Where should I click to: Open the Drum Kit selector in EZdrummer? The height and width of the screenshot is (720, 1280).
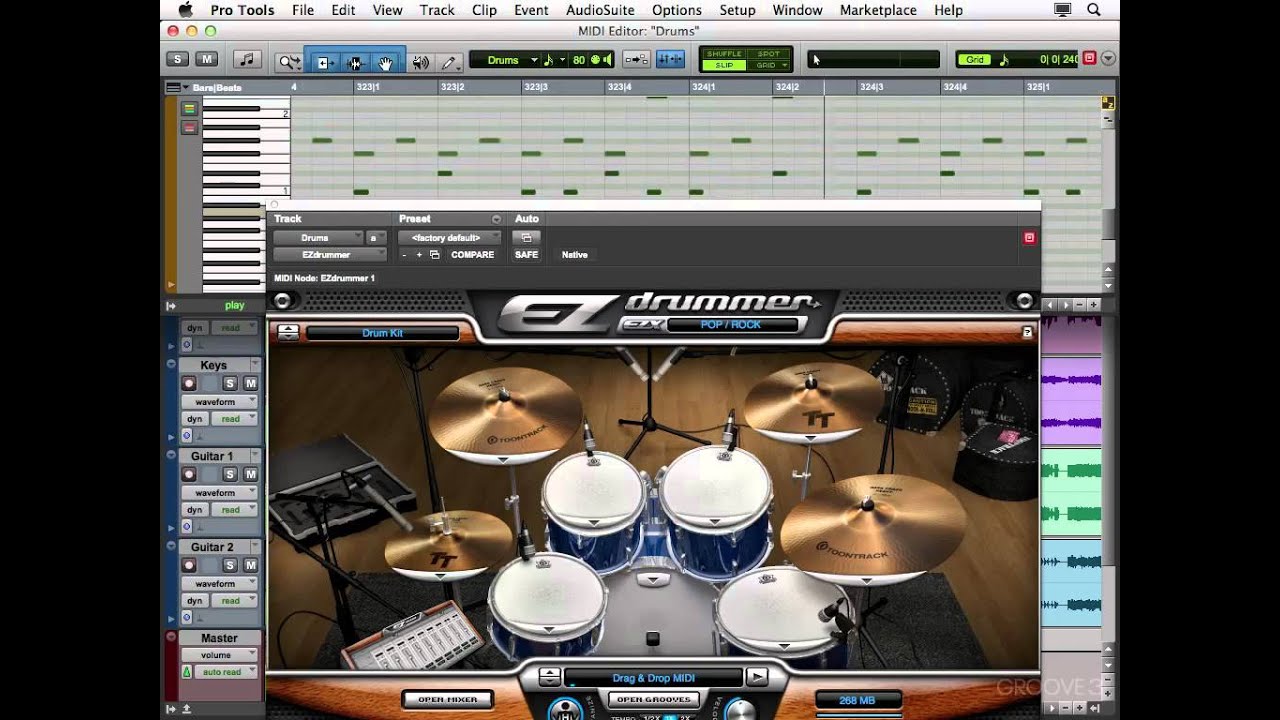coord(382,333)
